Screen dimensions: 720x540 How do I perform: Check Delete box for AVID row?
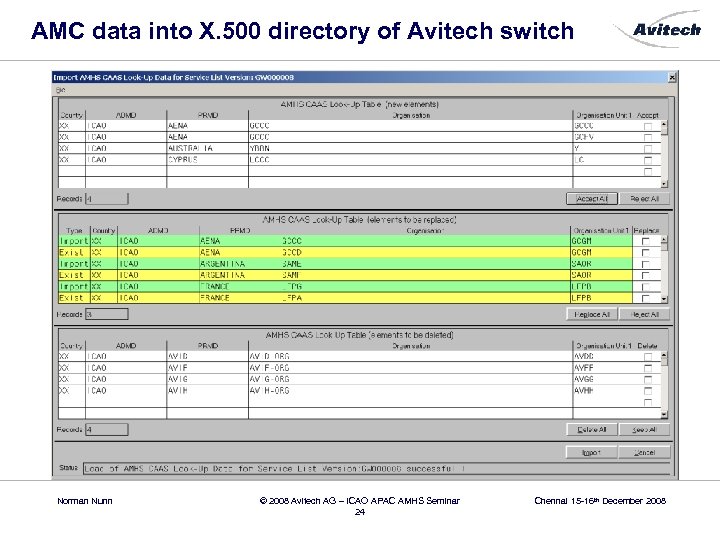point(647,357)
